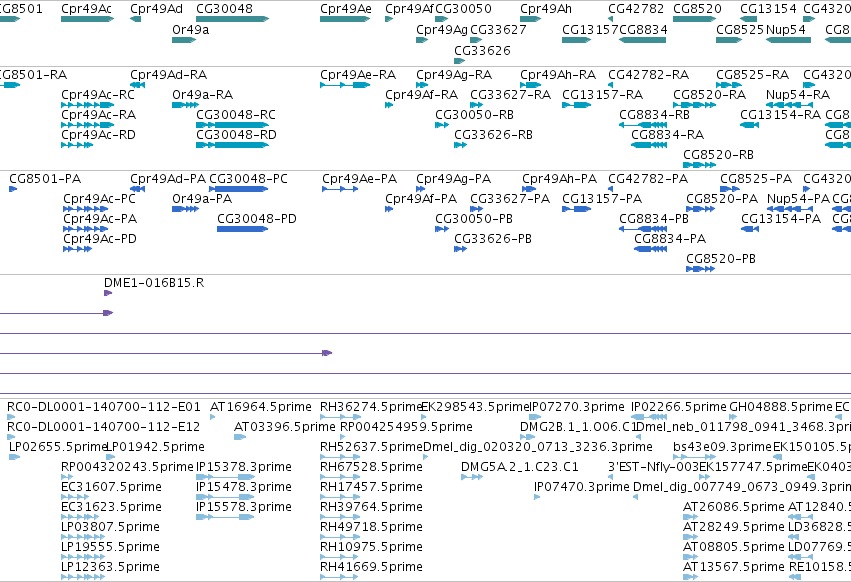
Task: Select EST RH67528.5prime
Action: (371, 467)
